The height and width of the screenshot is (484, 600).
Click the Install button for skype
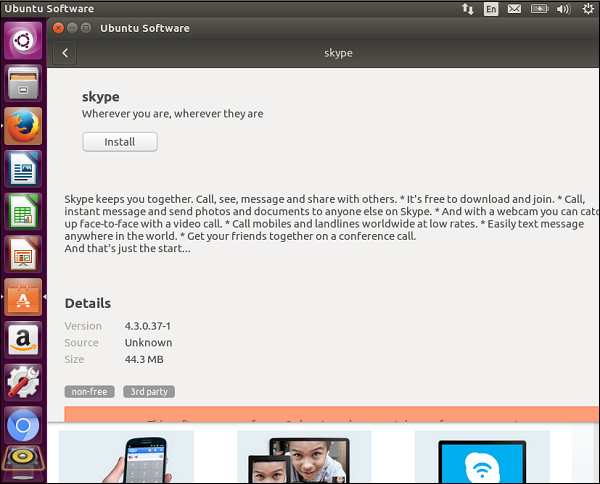[120, 142]
